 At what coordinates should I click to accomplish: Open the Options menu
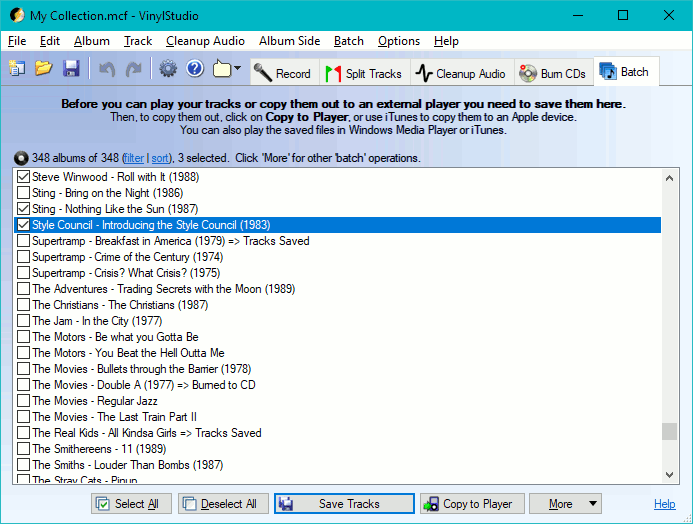(399, 41)
